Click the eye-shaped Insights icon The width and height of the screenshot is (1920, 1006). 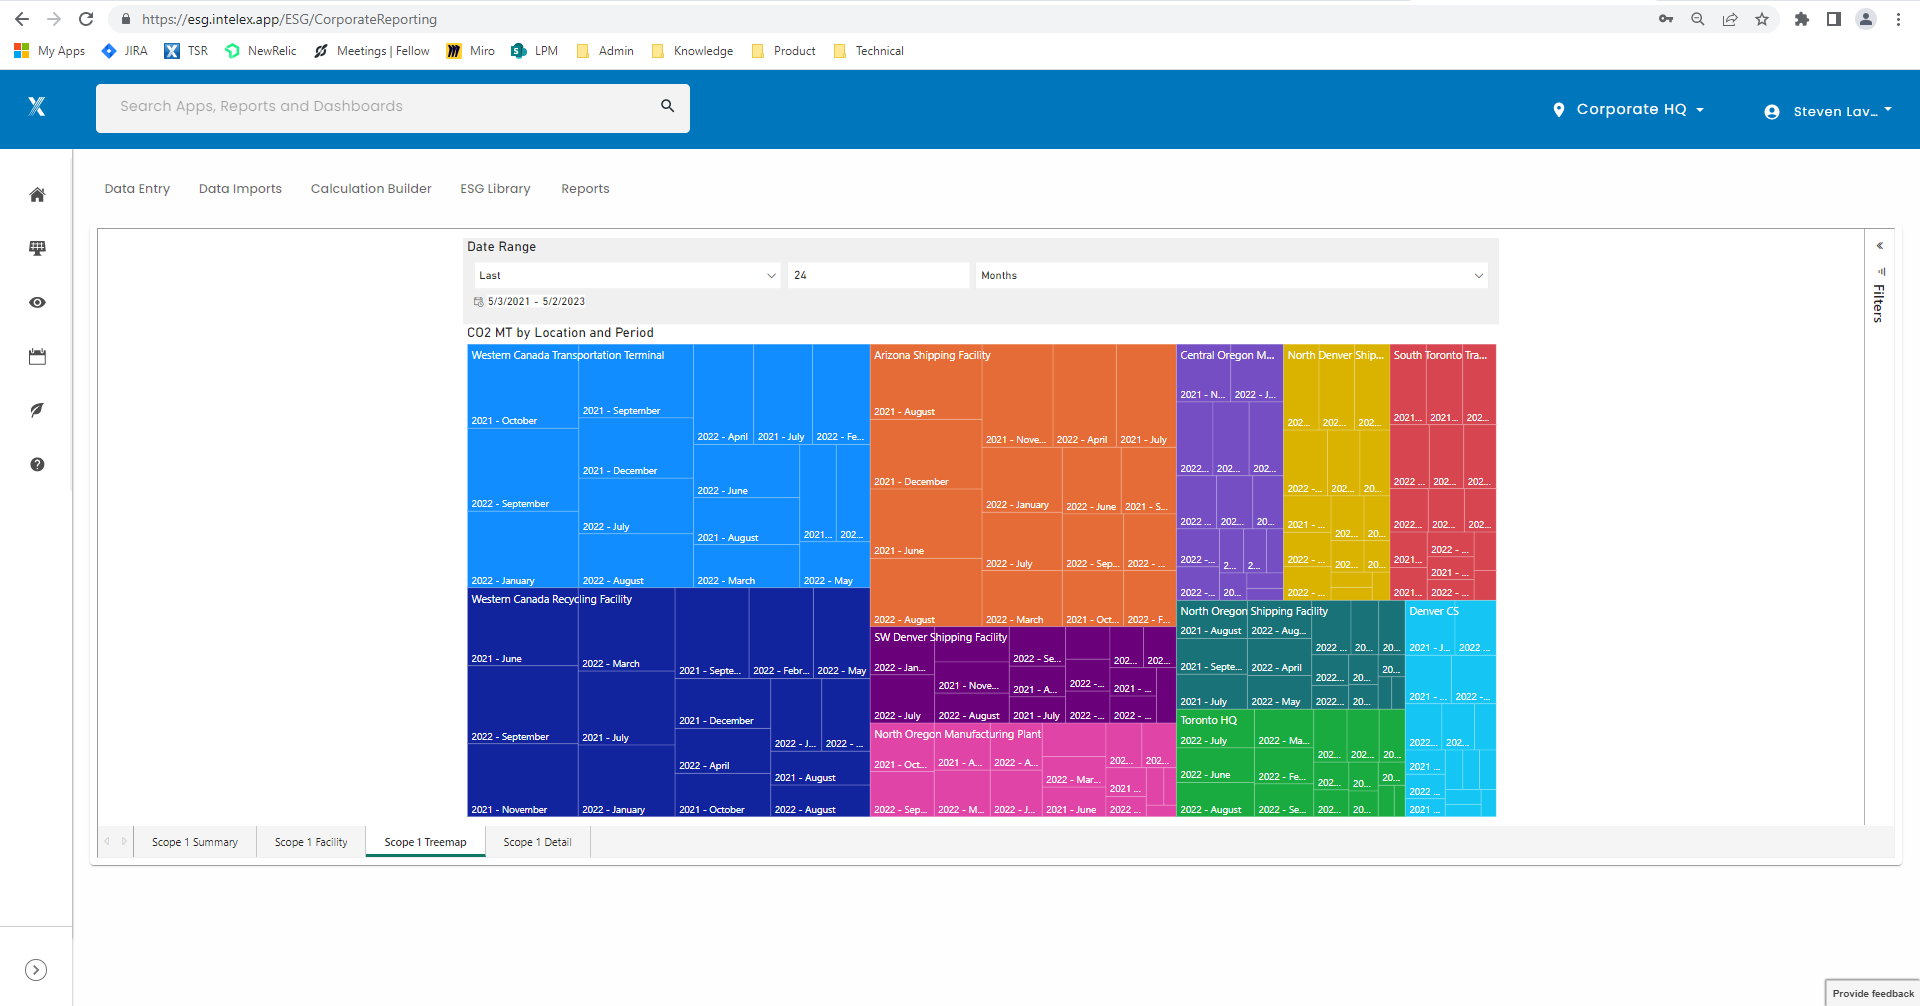[37, 302]
